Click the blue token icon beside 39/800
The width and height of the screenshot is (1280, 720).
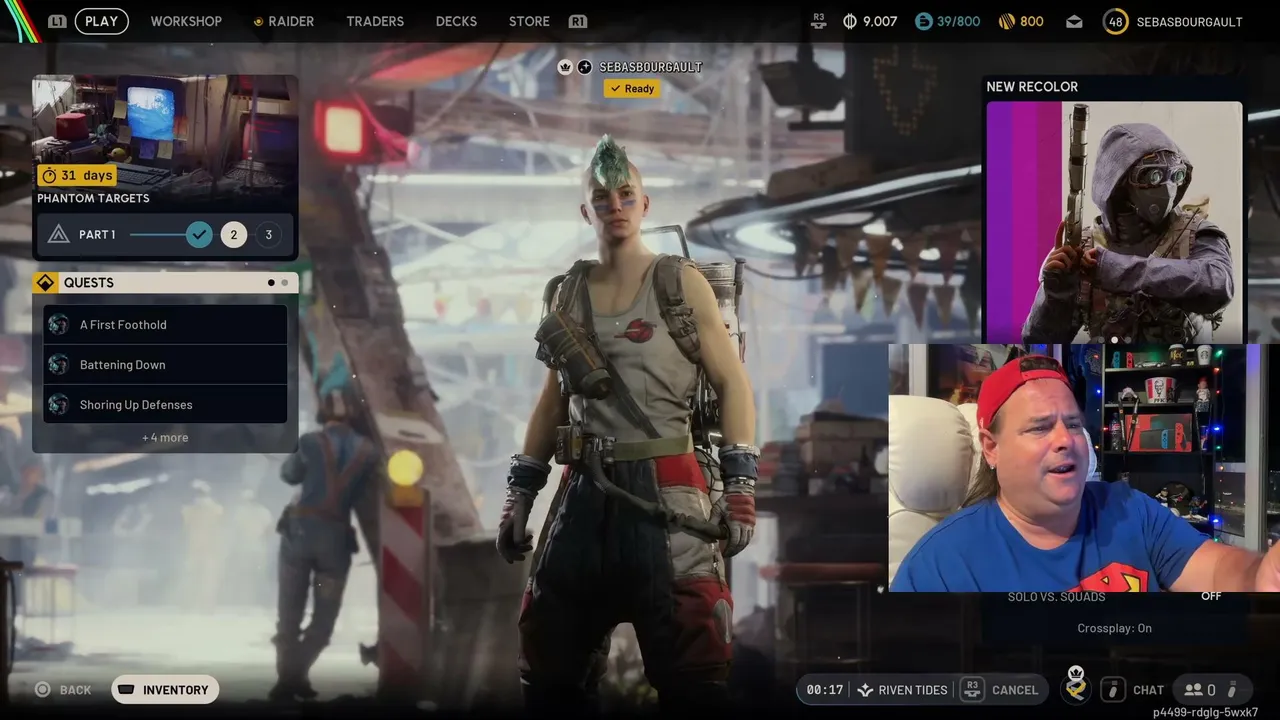pyautogui.click(x=924, y=21)
